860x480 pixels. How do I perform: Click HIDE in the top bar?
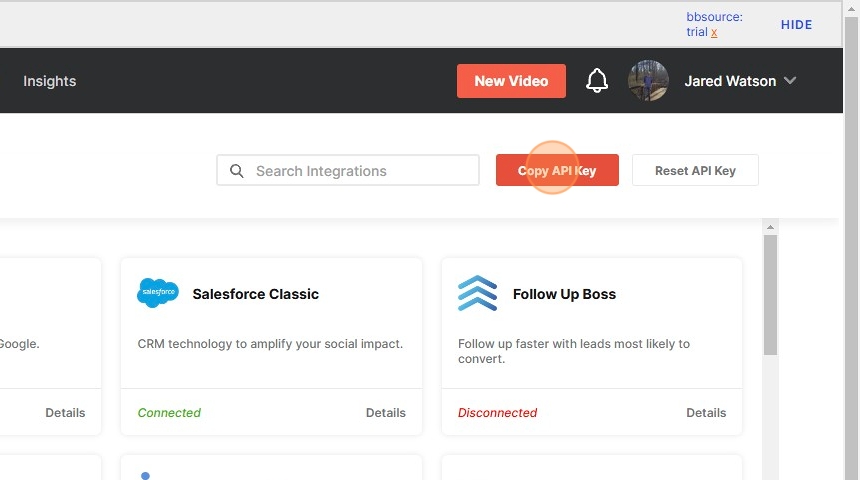(x=796, y=25)
